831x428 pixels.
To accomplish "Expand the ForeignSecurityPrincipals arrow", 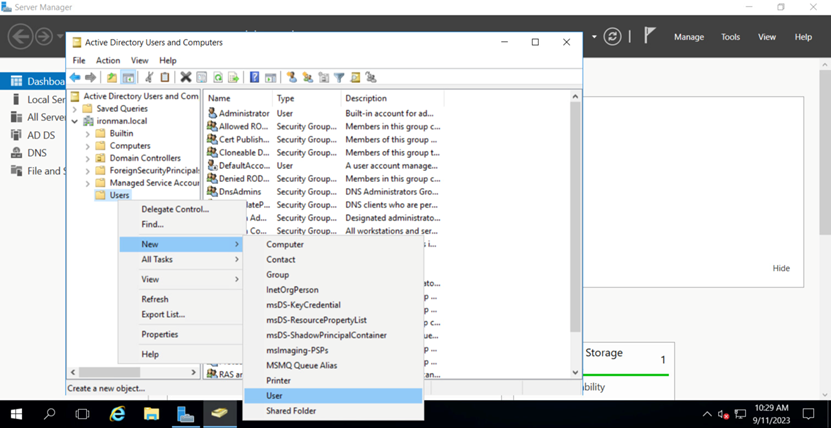I will pos(88,171).
